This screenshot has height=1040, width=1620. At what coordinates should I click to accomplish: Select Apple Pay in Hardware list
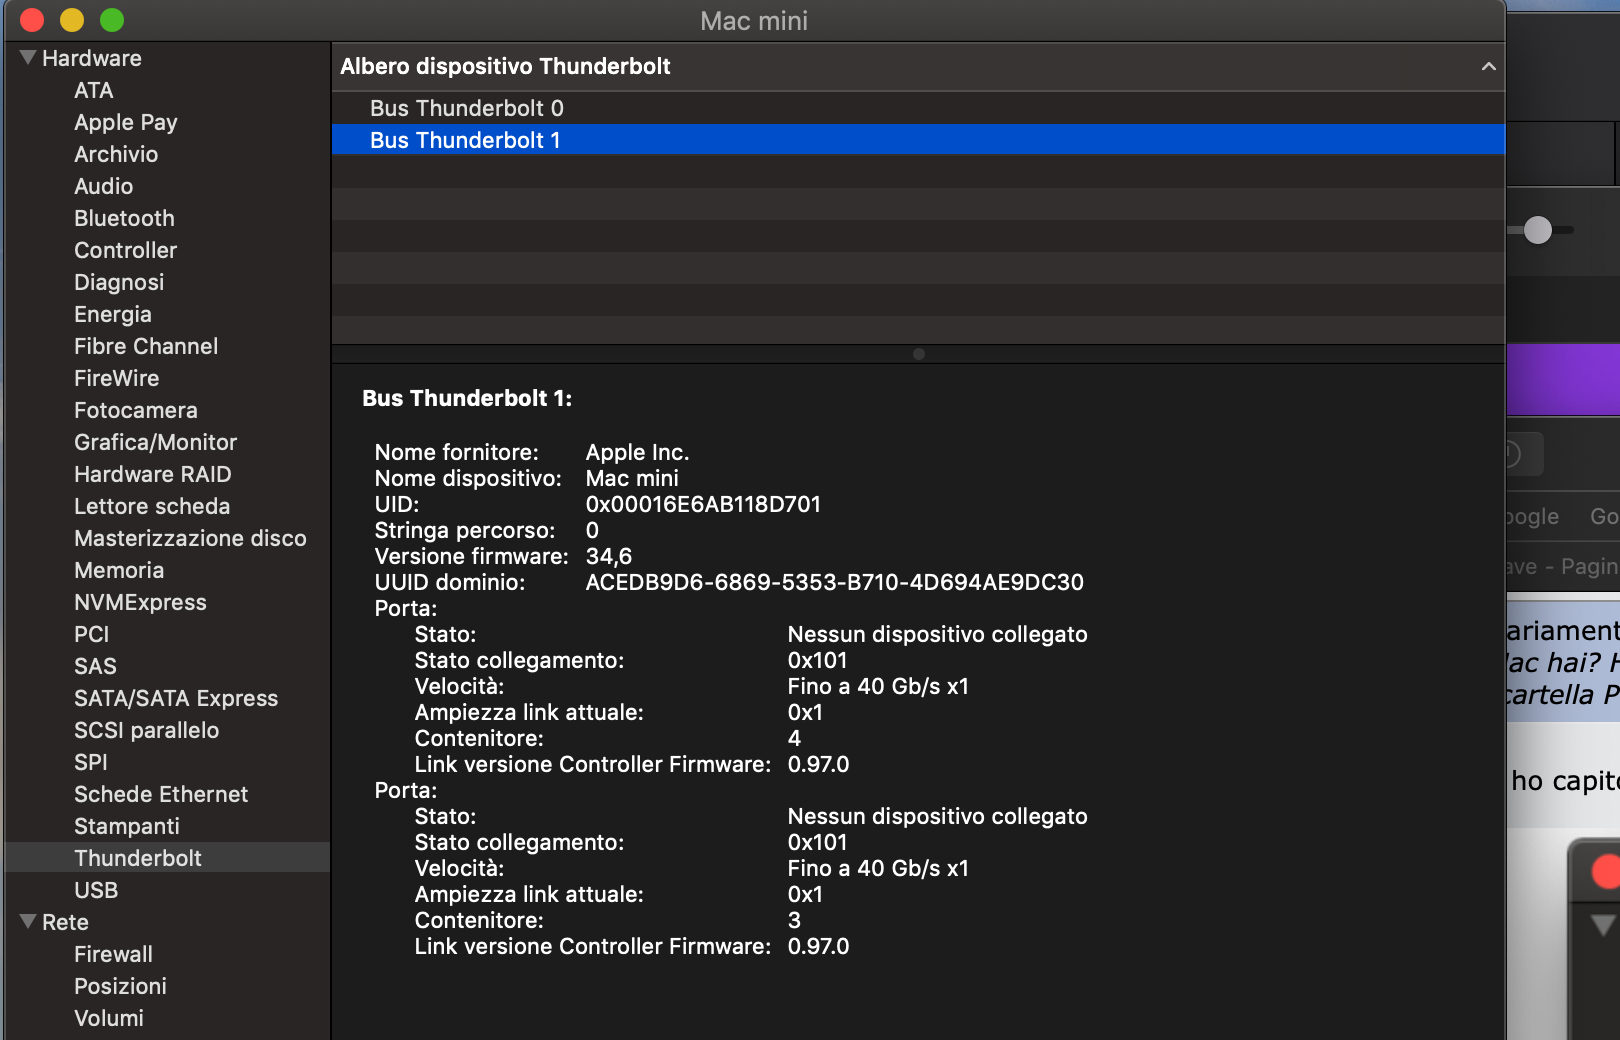click(x=126, y=122)
